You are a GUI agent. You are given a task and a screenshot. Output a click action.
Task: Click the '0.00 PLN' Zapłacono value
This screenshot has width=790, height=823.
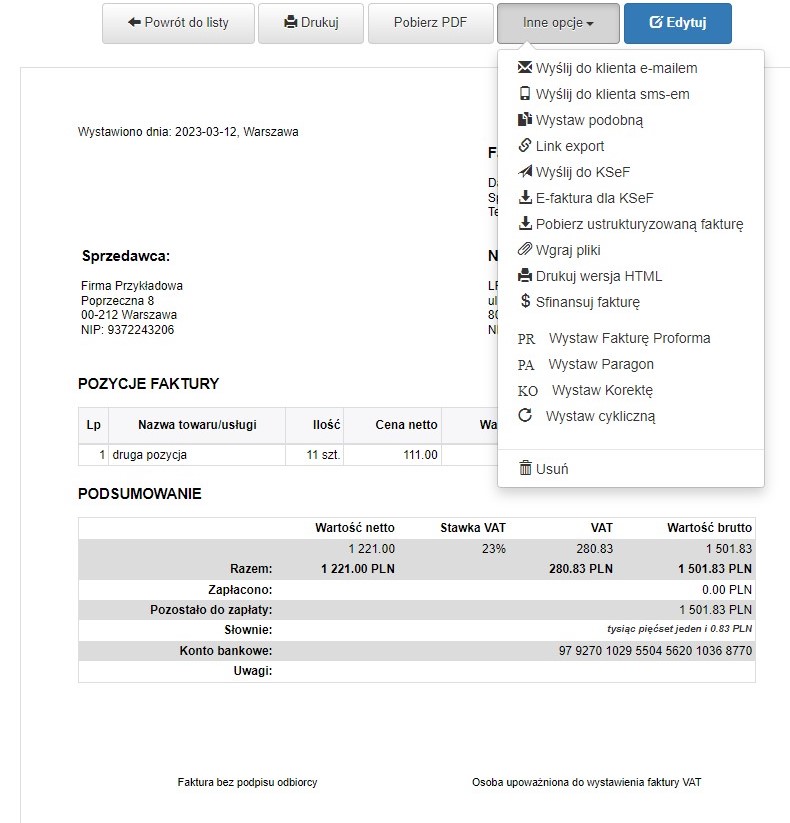[726, 590]
